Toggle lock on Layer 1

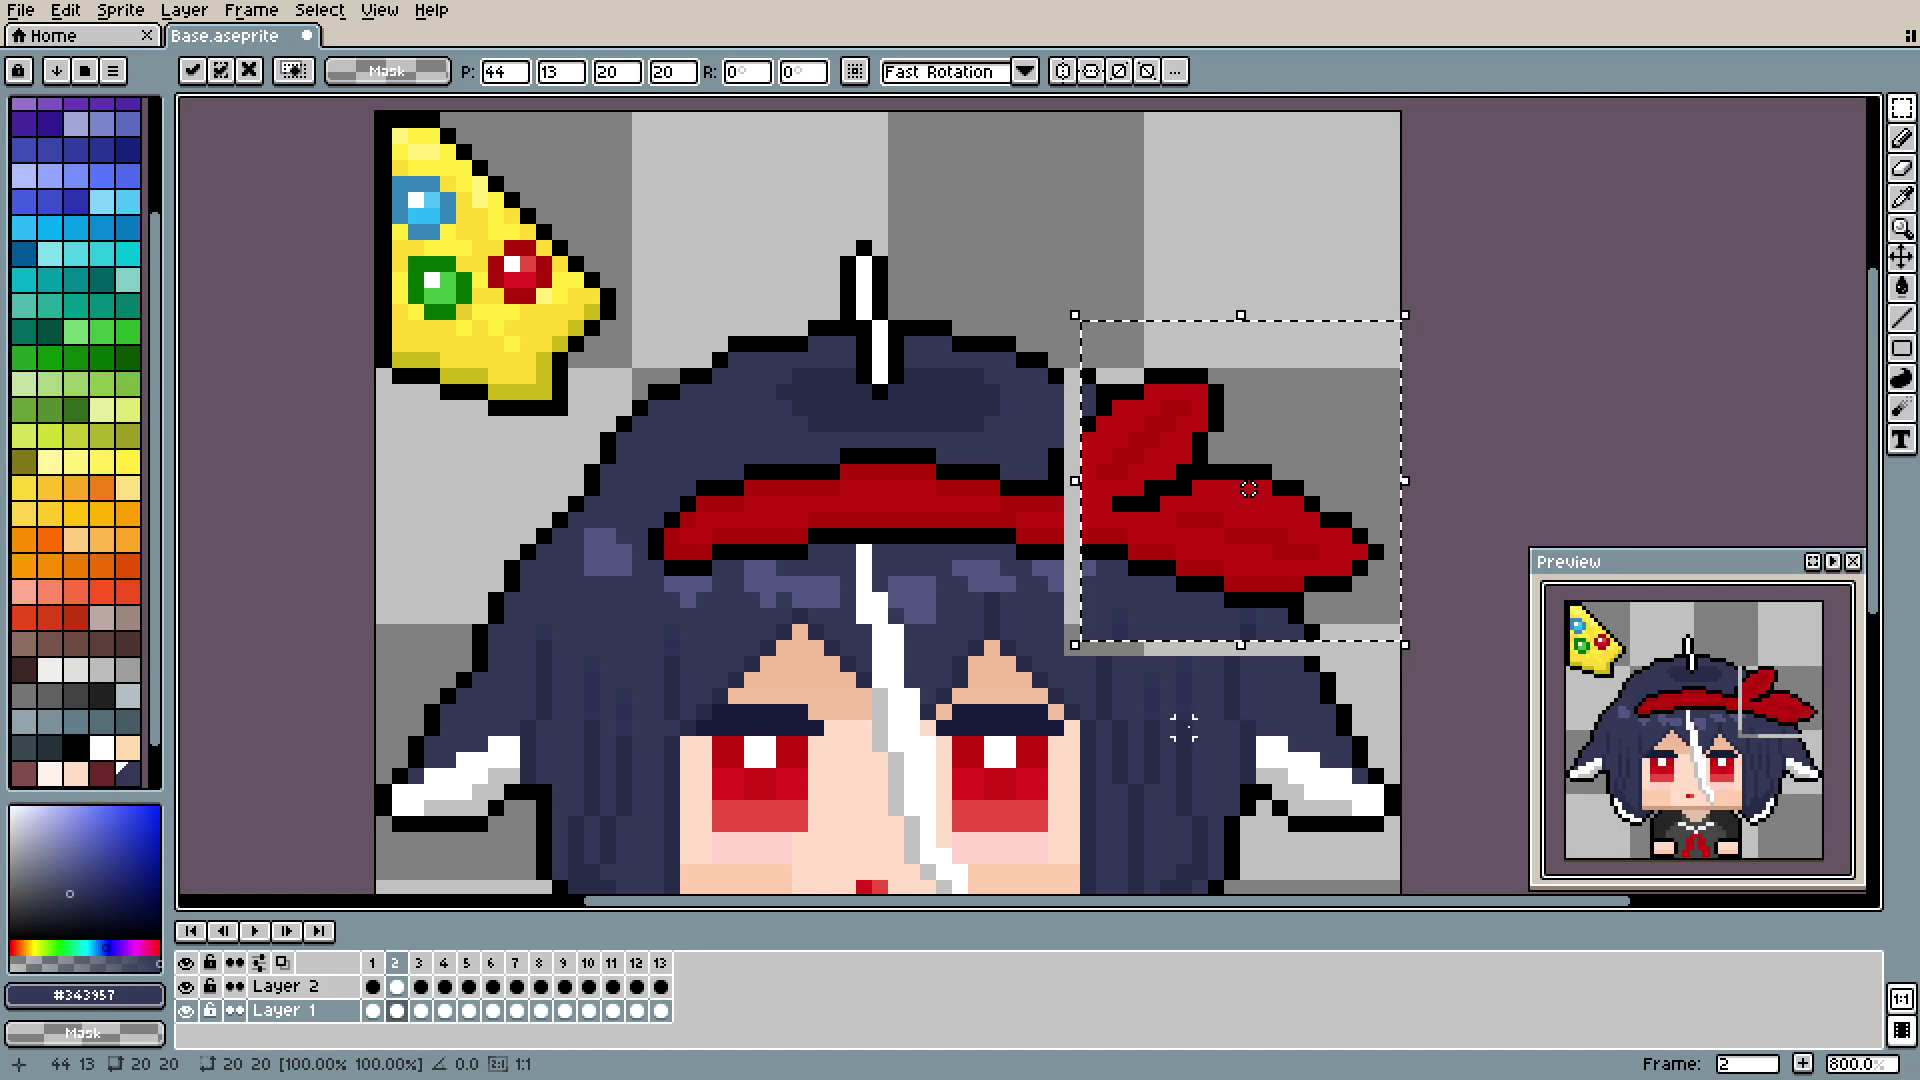click(210, 1011)
